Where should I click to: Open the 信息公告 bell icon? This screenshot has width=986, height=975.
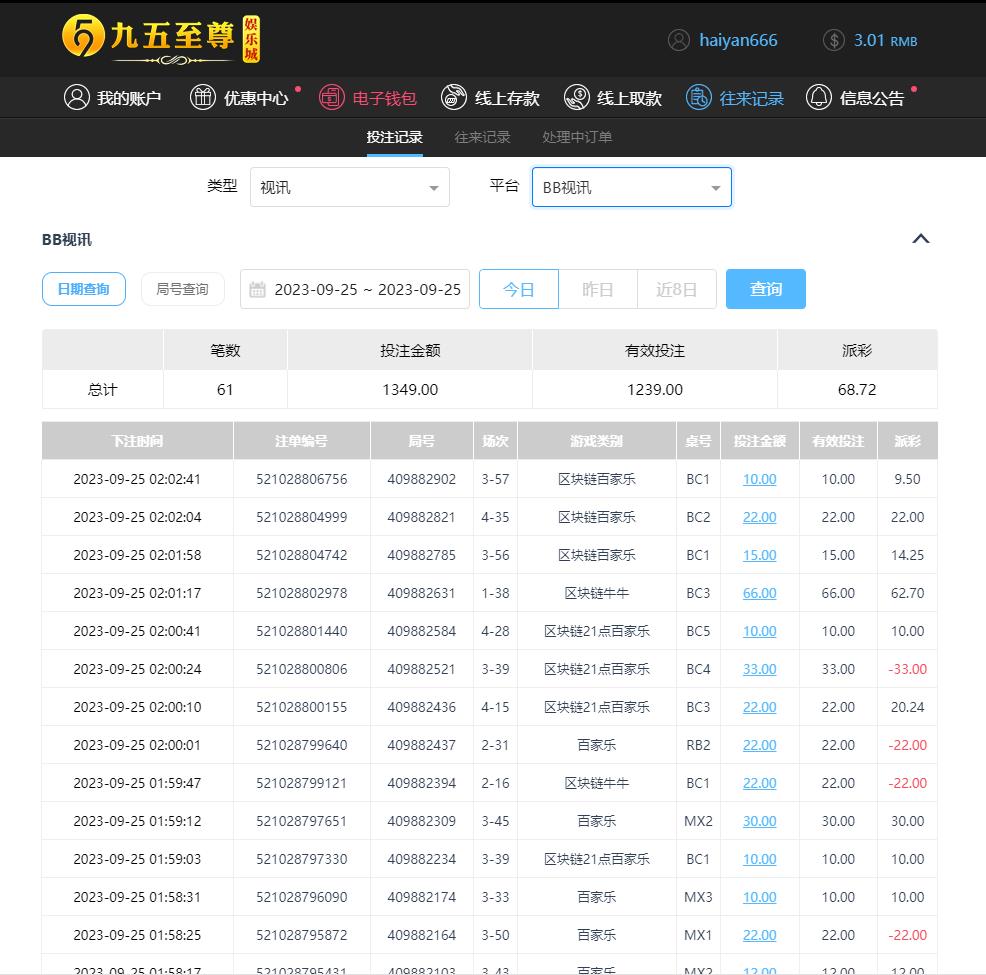pos(819,97)
